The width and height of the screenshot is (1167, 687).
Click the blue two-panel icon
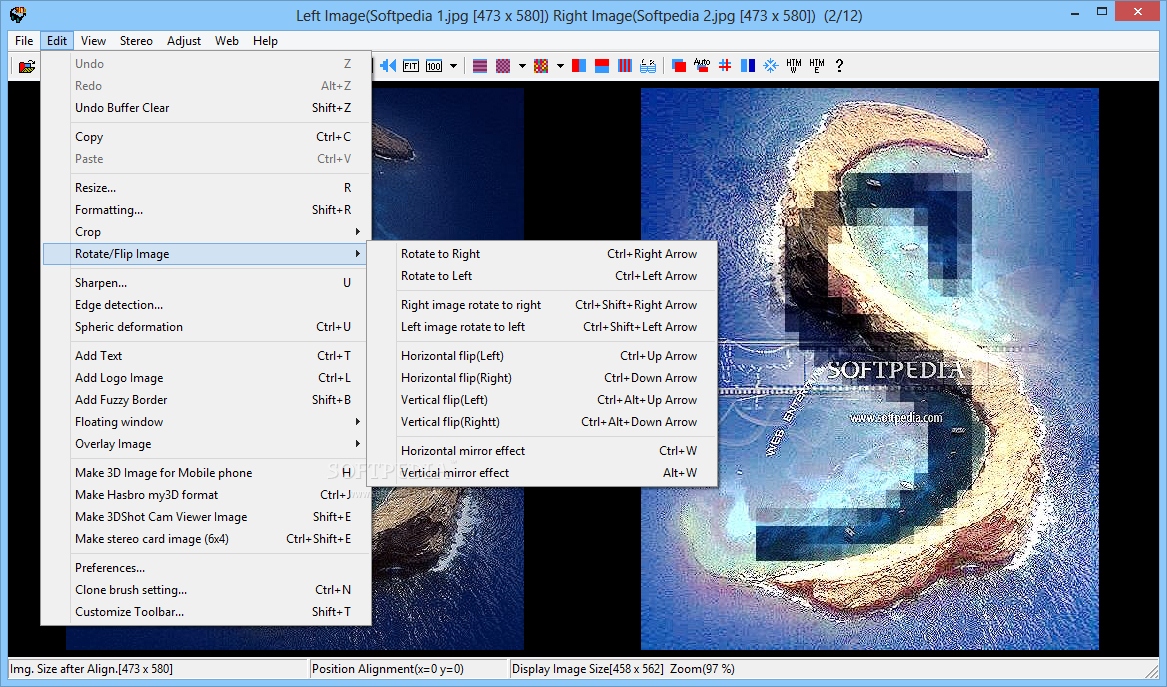pos(748,65)
